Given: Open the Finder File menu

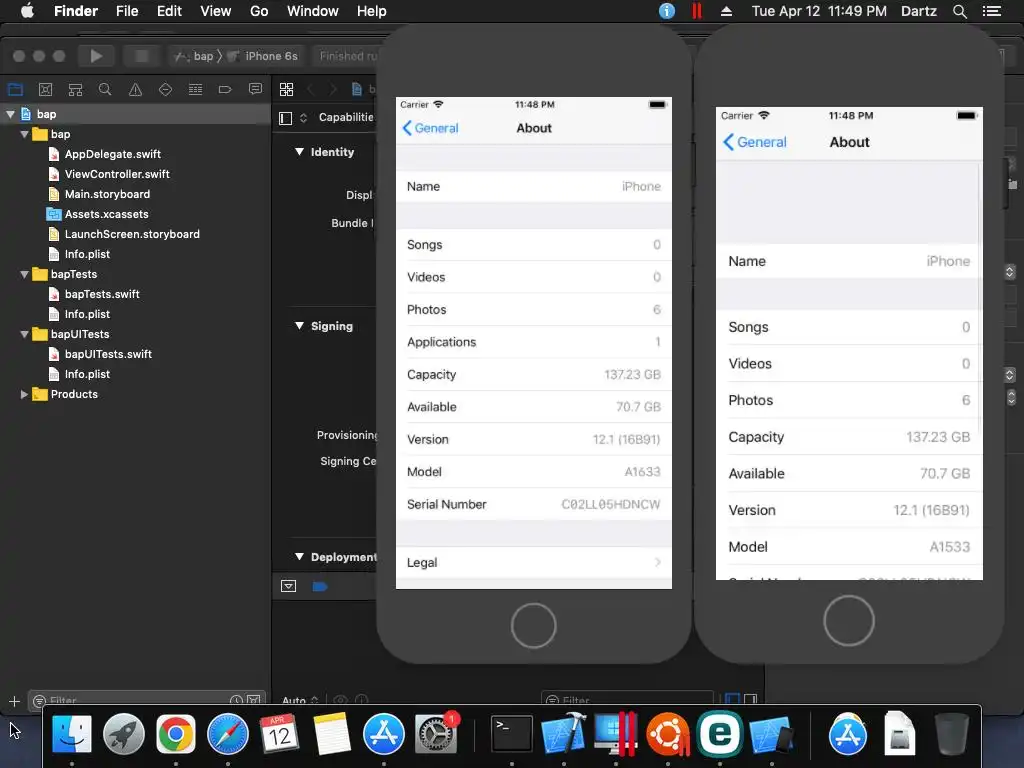Looking at the screenshot, I should [127, 11].
